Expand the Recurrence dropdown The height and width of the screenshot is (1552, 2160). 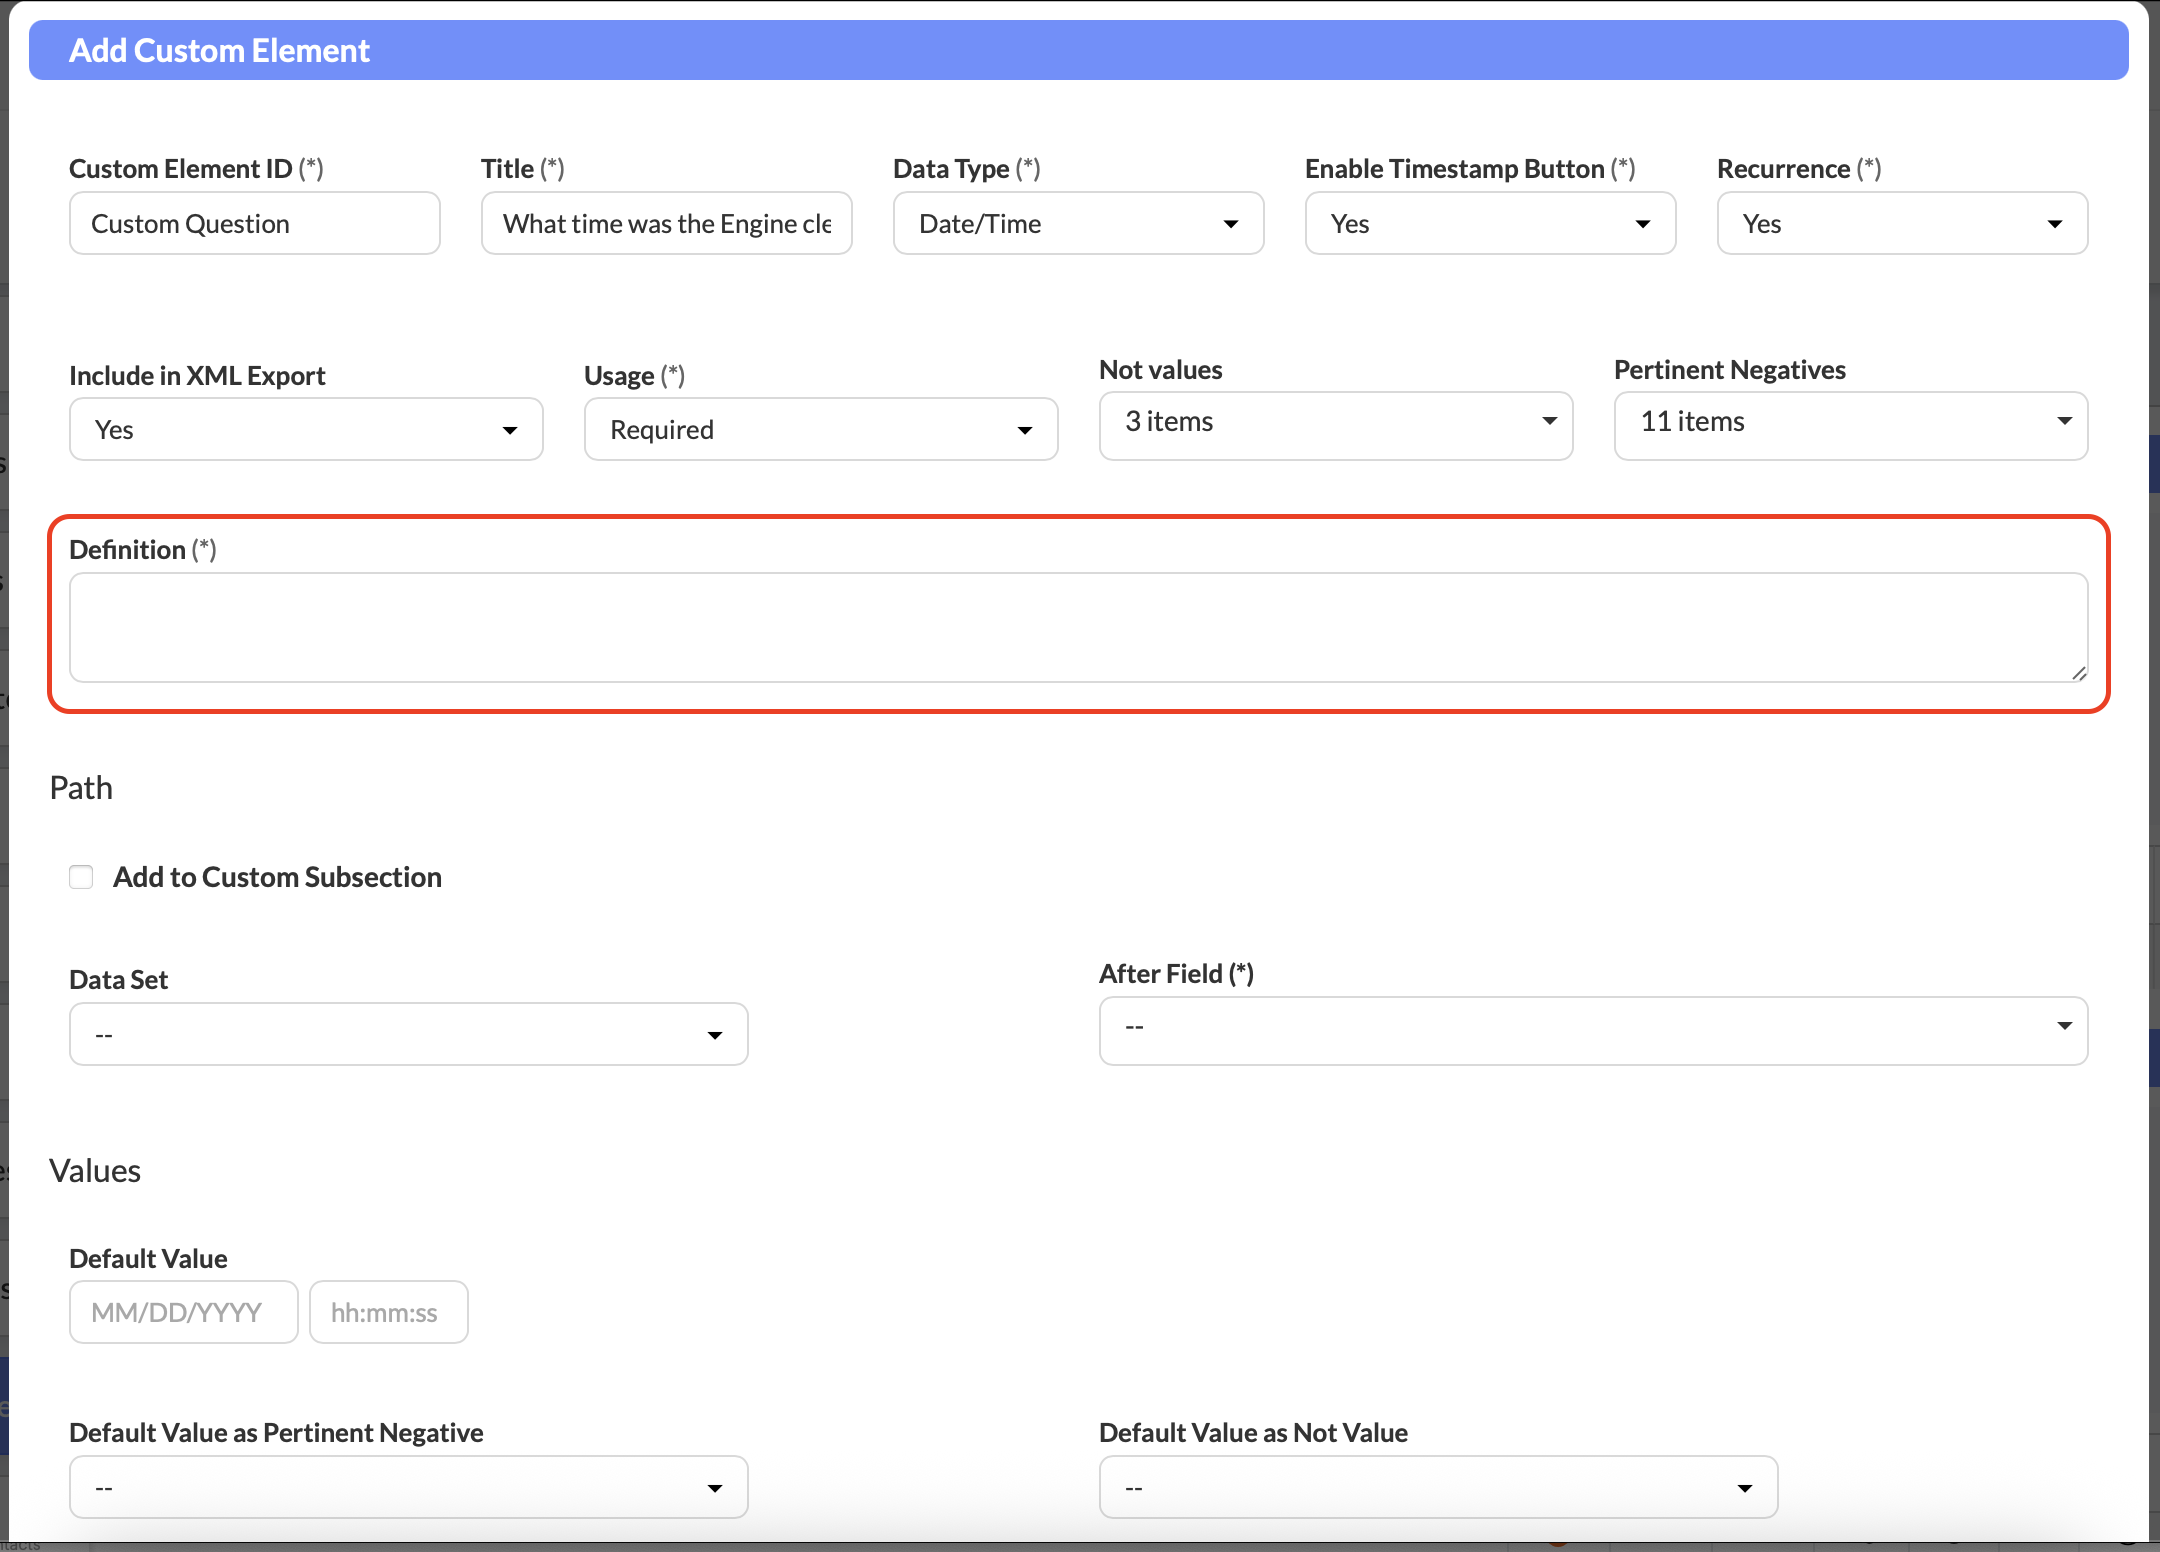point(1901,224)
